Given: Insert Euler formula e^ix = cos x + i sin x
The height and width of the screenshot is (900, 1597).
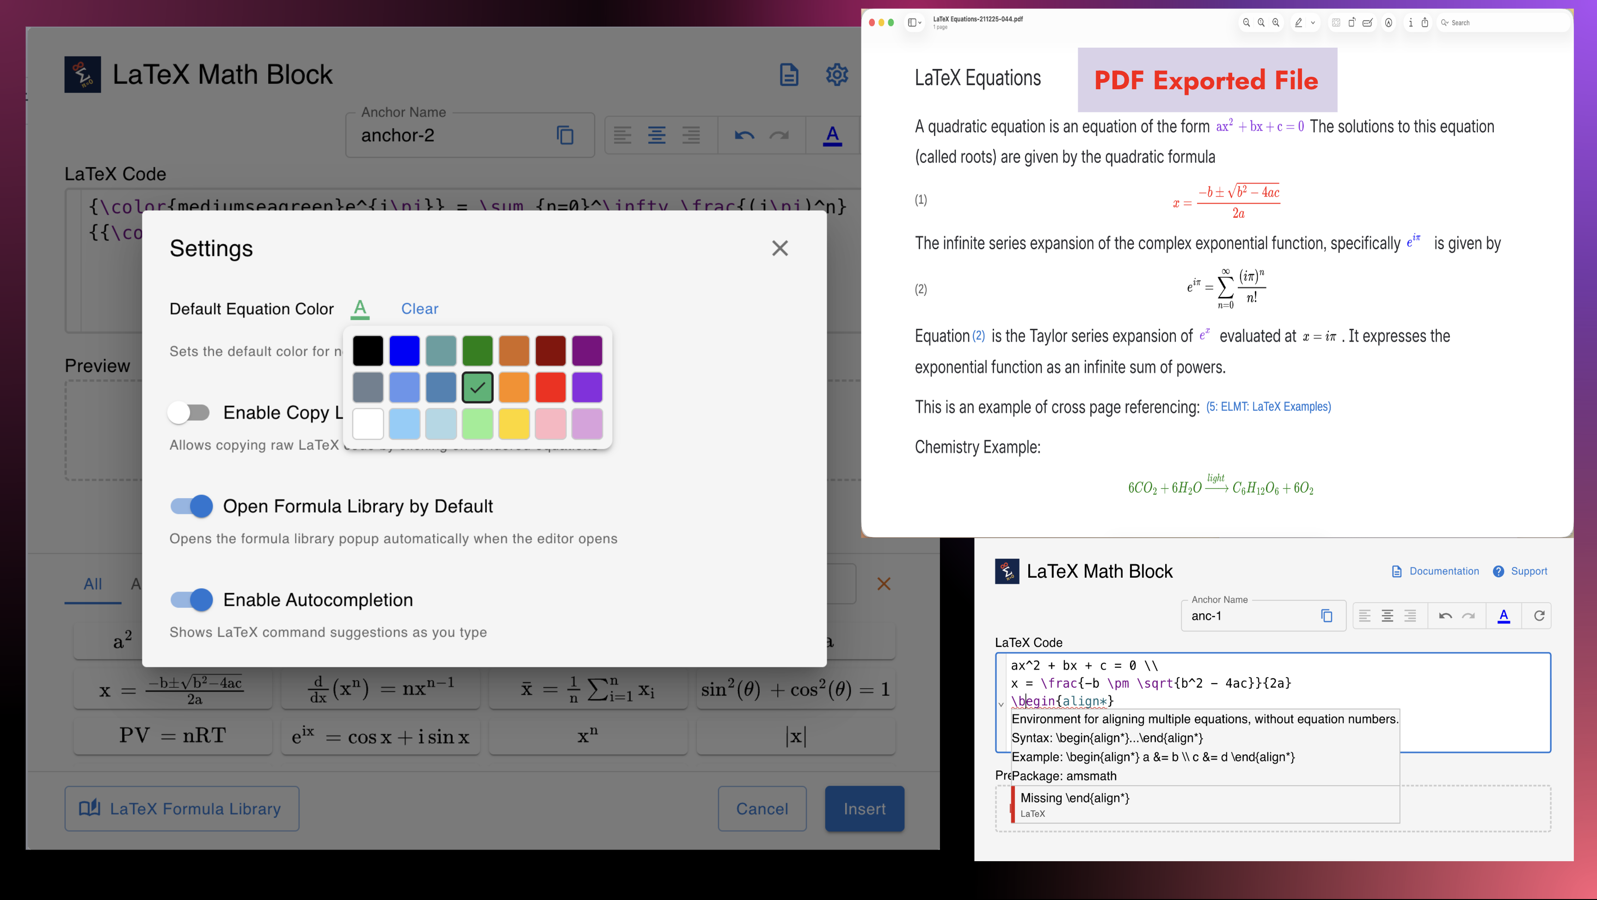Looking at the screenshot, I should point(381,736).
